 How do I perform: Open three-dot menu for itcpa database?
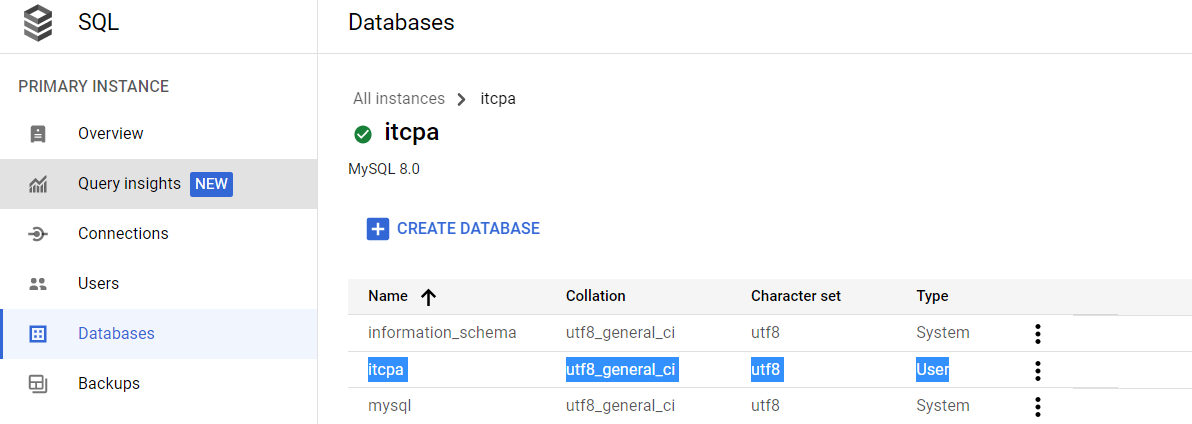tap(1038, 371)
